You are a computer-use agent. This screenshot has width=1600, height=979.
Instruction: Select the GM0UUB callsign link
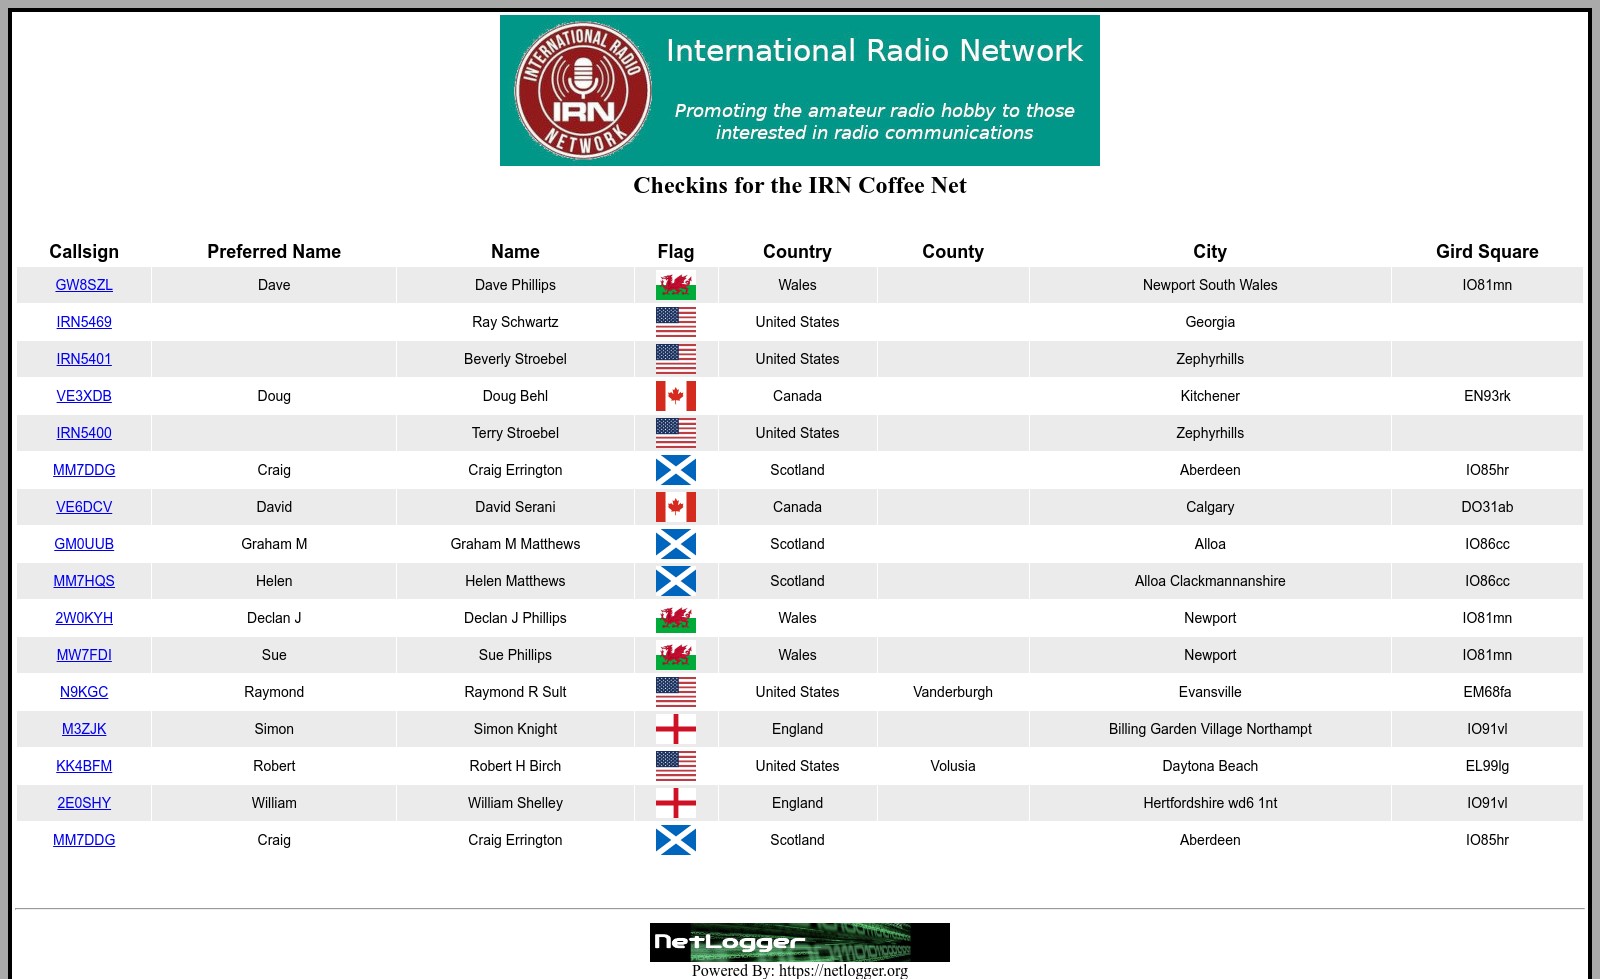(x=84, y=544)
